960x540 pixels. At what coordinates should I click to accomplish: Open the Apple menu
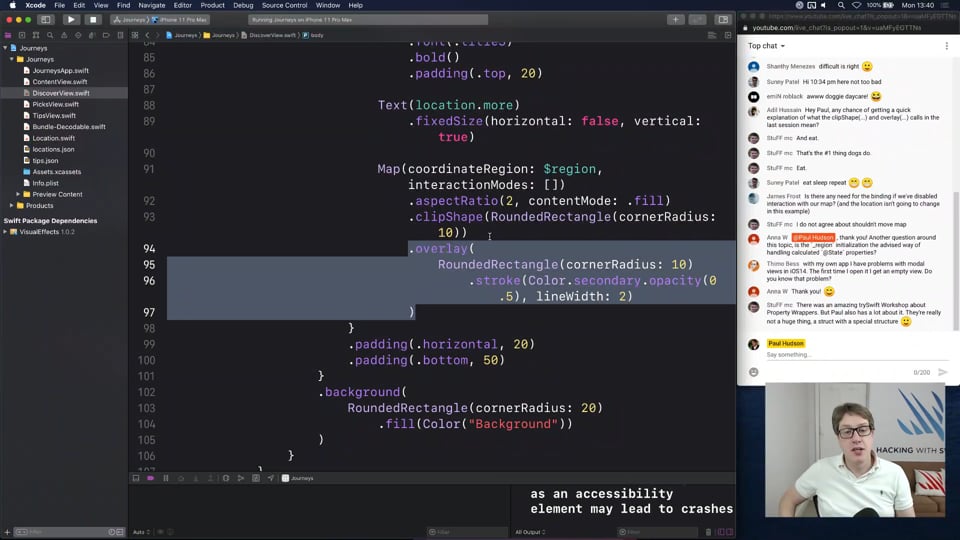tap(12, 5)
